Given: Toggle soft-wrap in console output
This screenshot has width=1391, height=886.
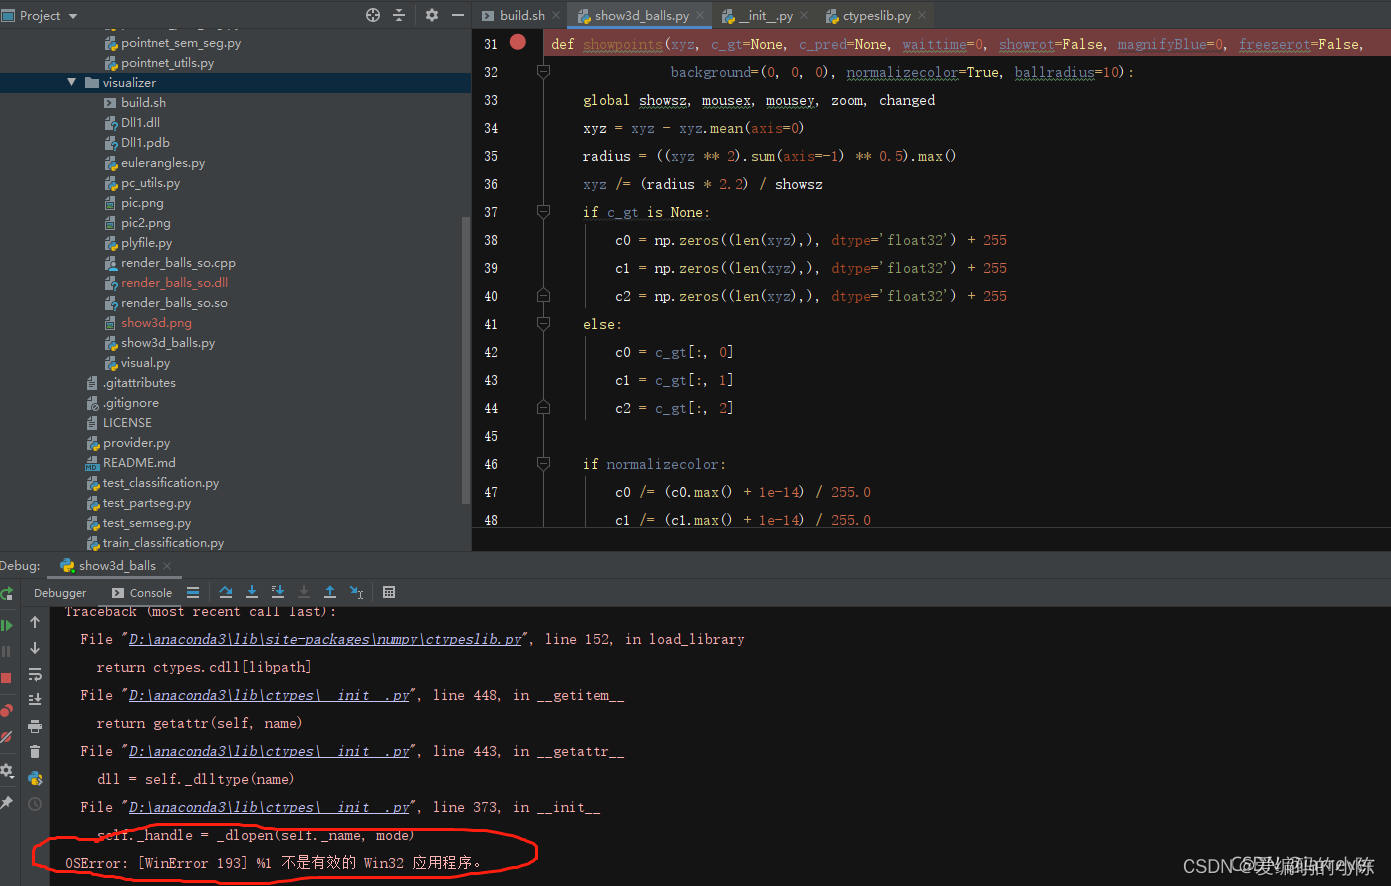Looking at the screenshot, I should 35,674.
